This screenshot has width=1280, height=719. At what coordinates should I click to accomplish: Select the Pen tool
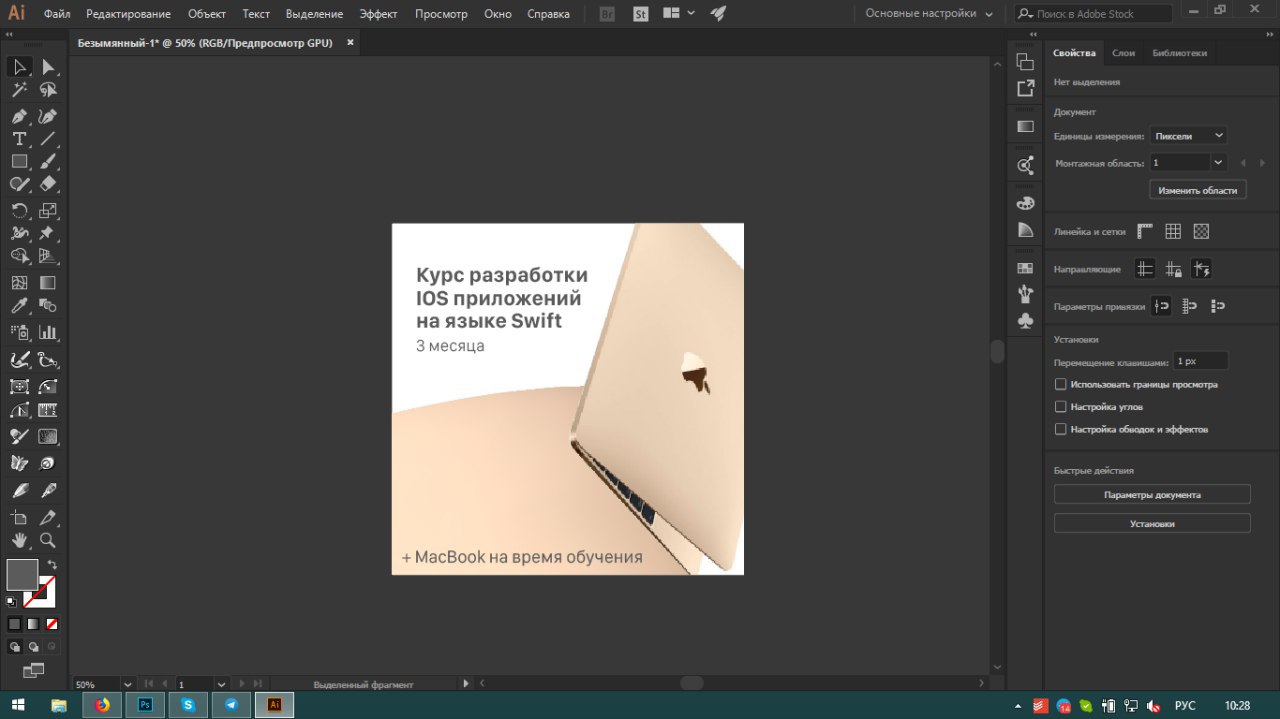coord(19,116)
